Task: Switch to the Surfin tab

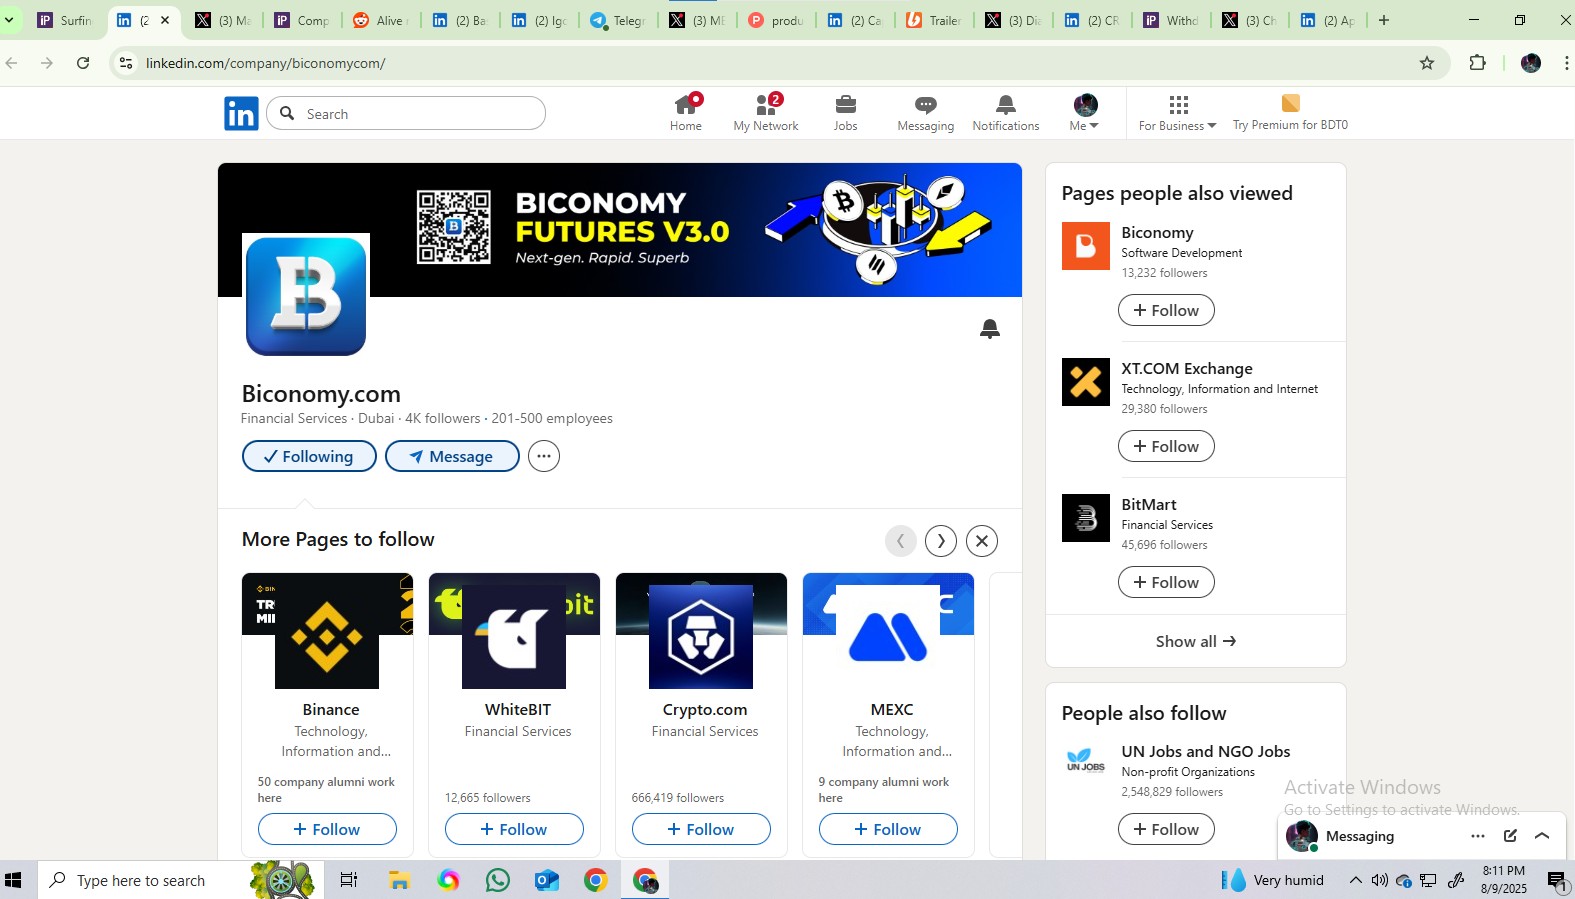Action: (x=66, y=20)
